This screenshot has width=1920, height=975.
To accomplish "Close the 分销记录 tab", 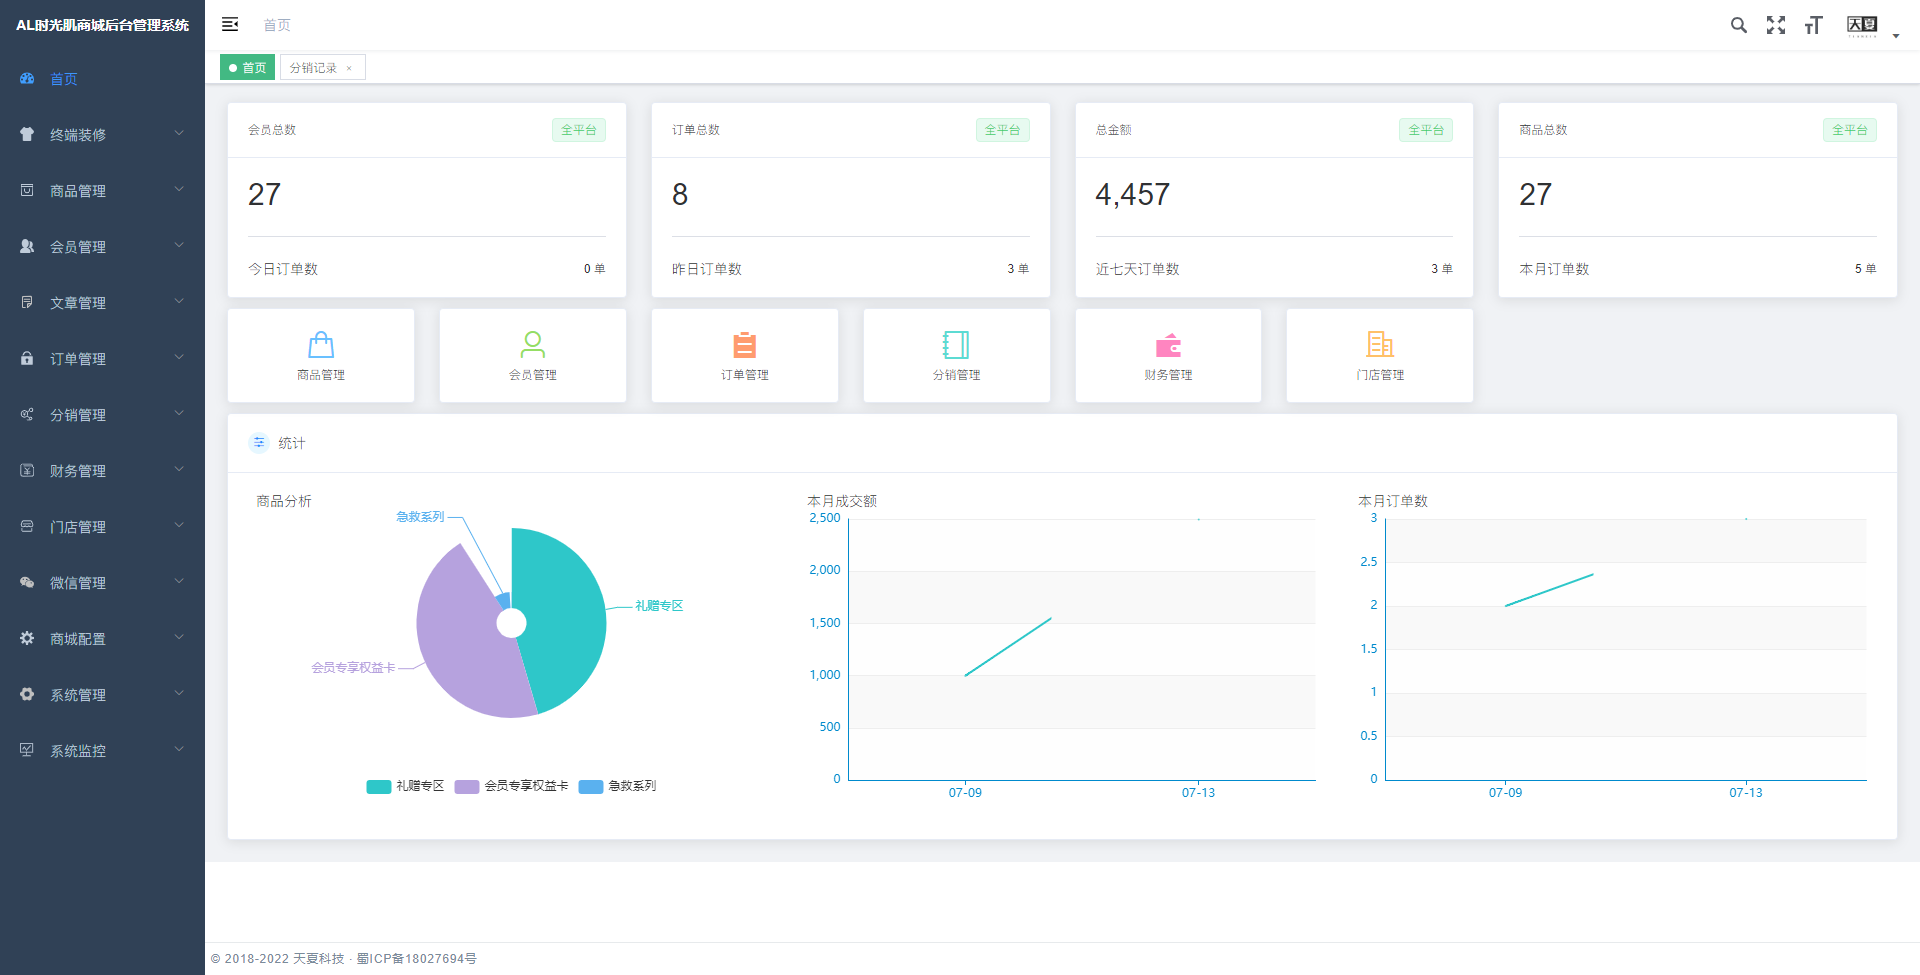I will pos(349,68).
